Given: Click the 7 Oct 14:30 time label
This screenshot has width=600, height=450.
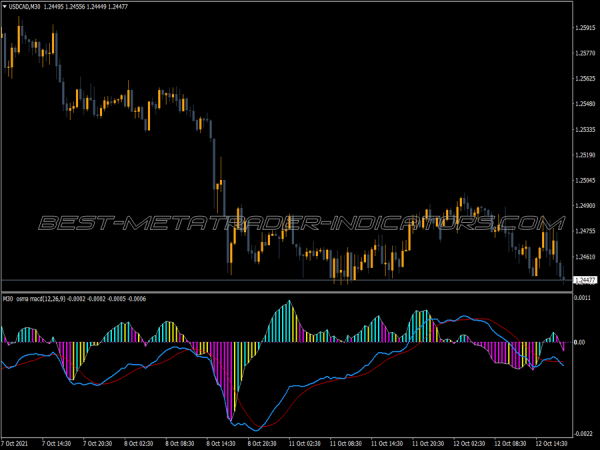Looking at the screenshot, I should coord(56,443).
